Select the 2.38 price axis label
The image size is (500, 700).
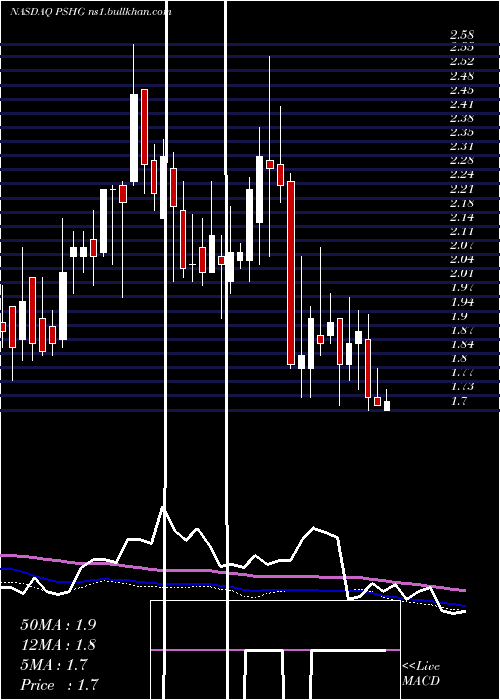coord(462,118)
